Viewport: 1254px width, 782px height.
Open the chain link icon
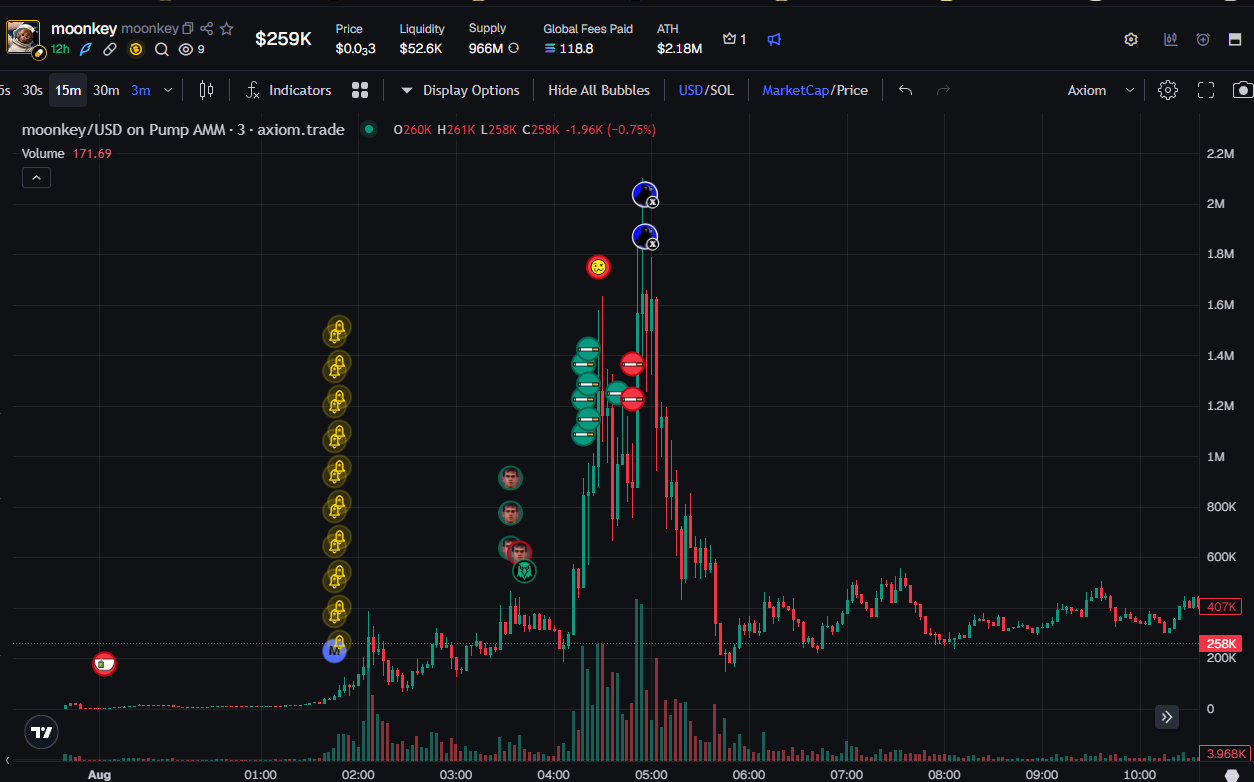pyautogui.click(x=111, y=49)
